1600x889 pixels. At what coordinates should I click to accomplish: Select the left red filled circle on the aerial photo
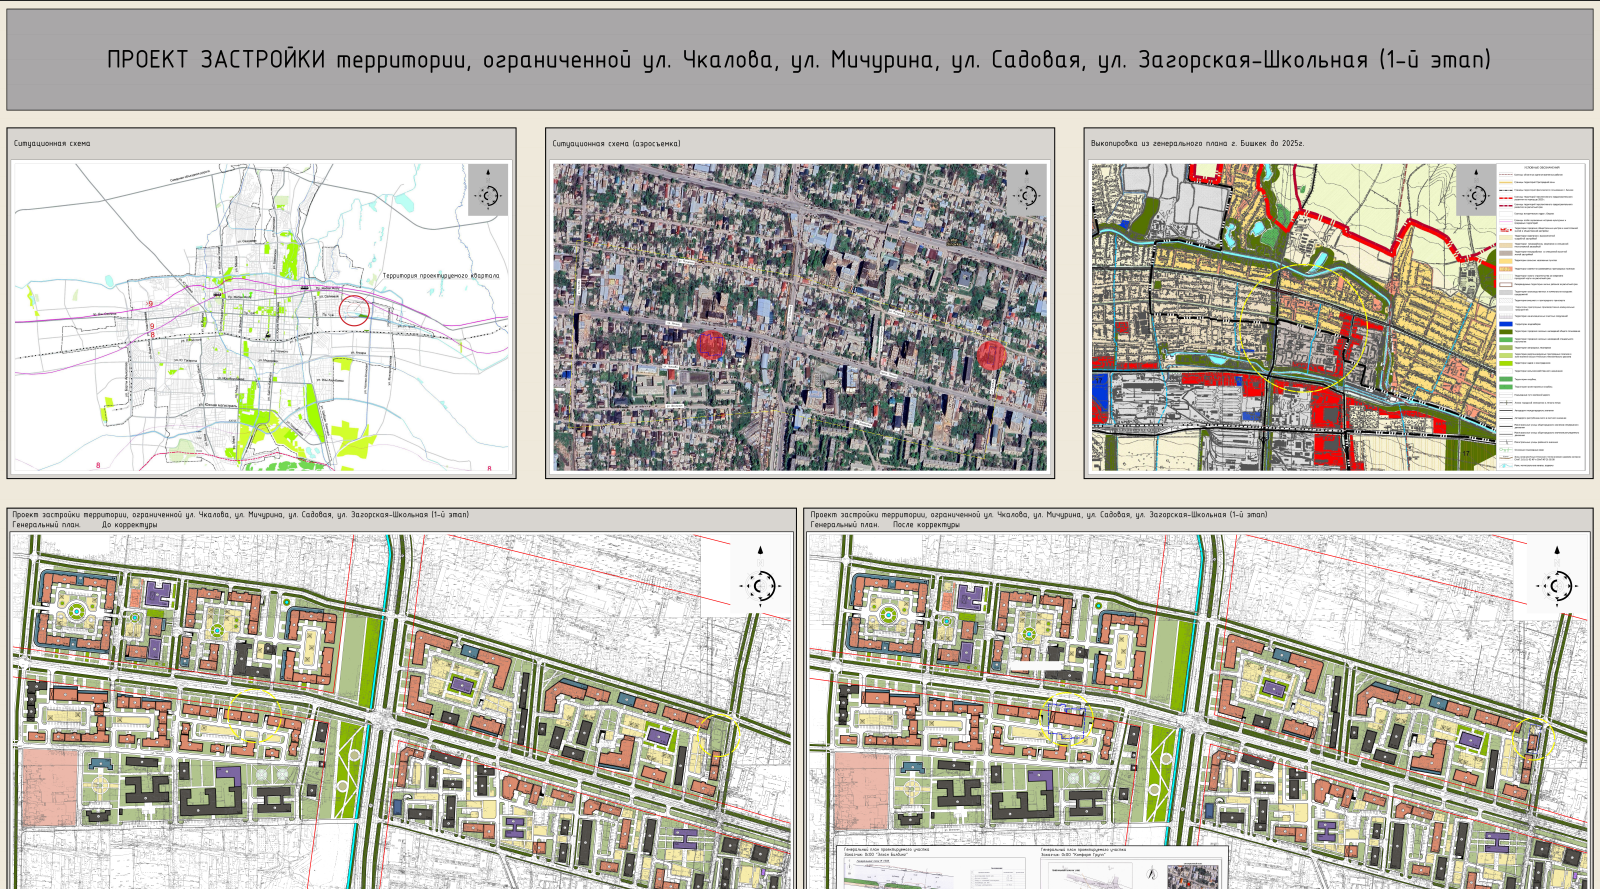pyautogui.click(x=710, y=346)
